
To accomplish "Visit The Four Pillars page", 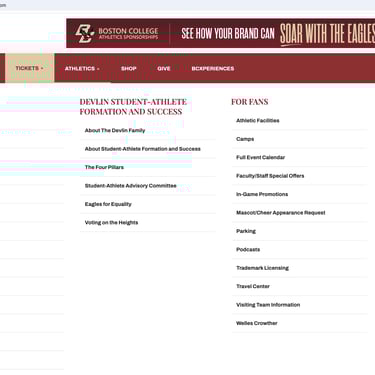I will point(104,167).
